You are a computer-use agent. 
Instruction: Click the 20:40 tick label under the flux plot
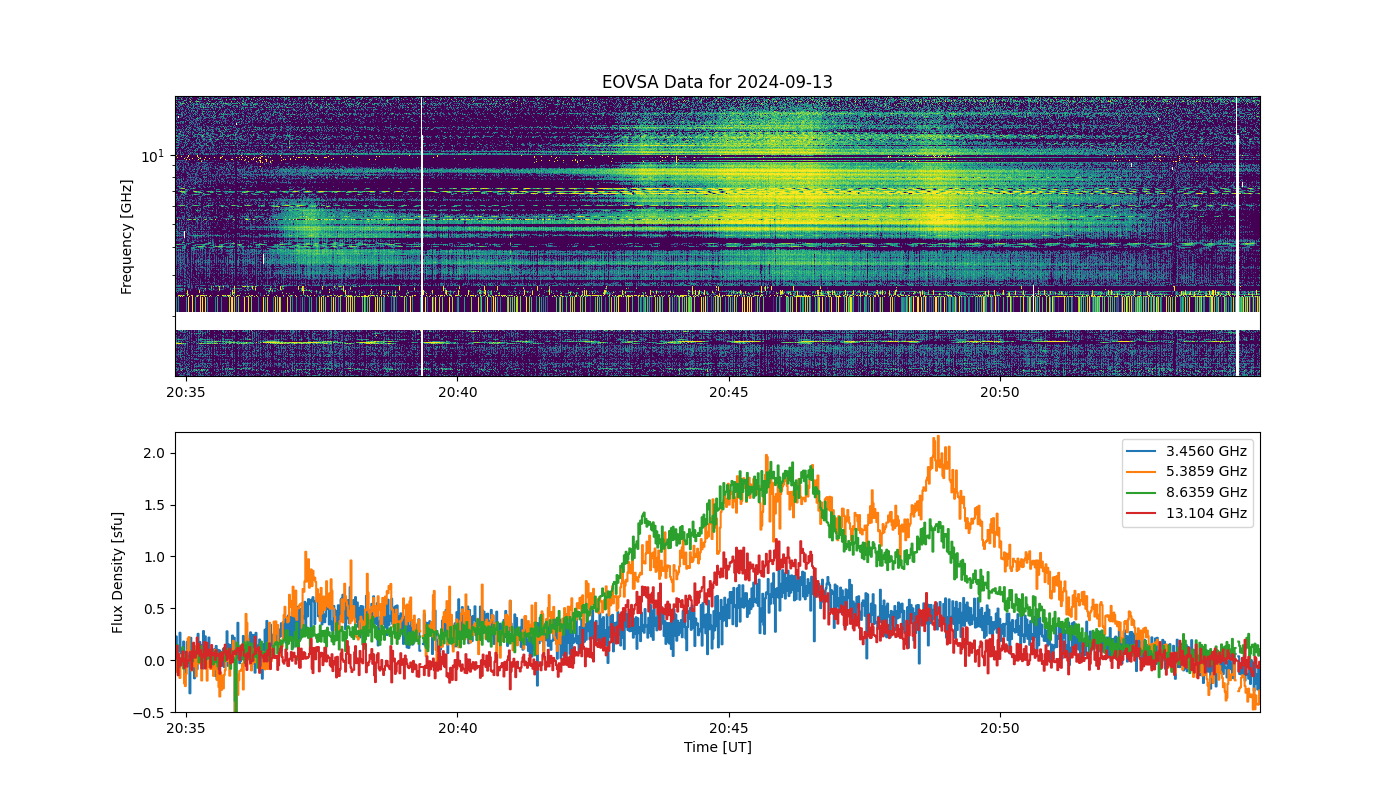457,728
